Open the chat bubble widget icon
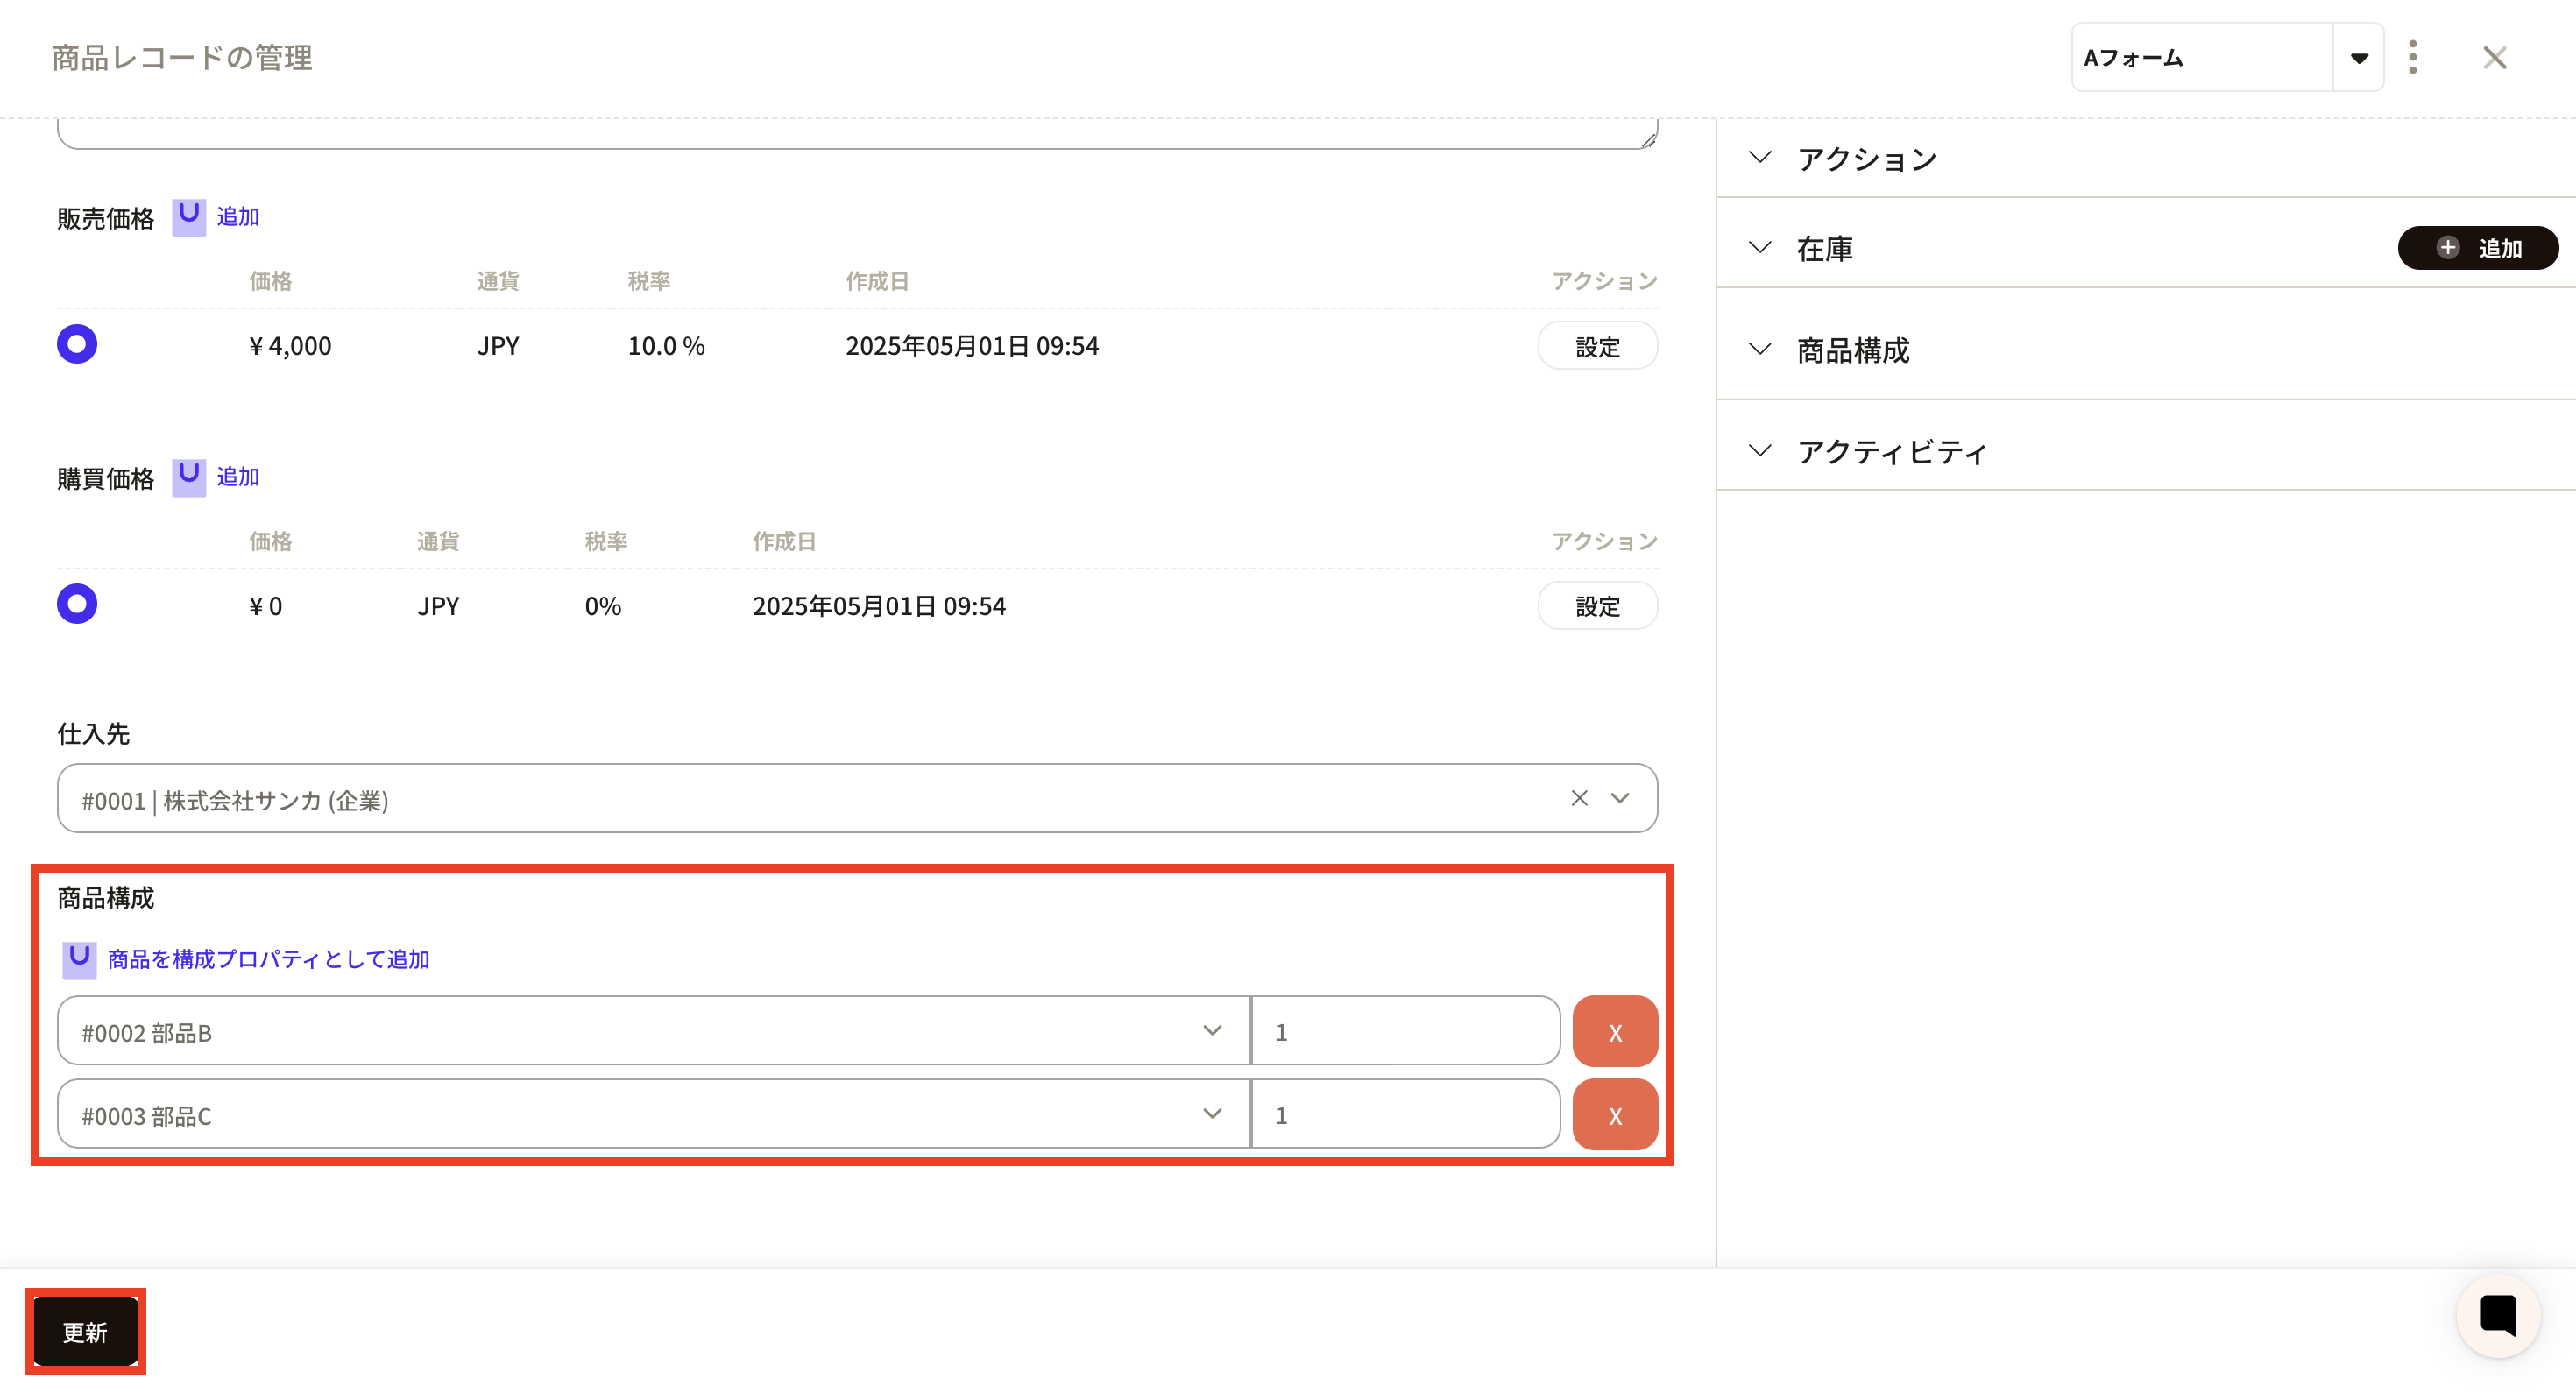The width and height of the screenshot is (2576, 1393). [2497, 1314]
